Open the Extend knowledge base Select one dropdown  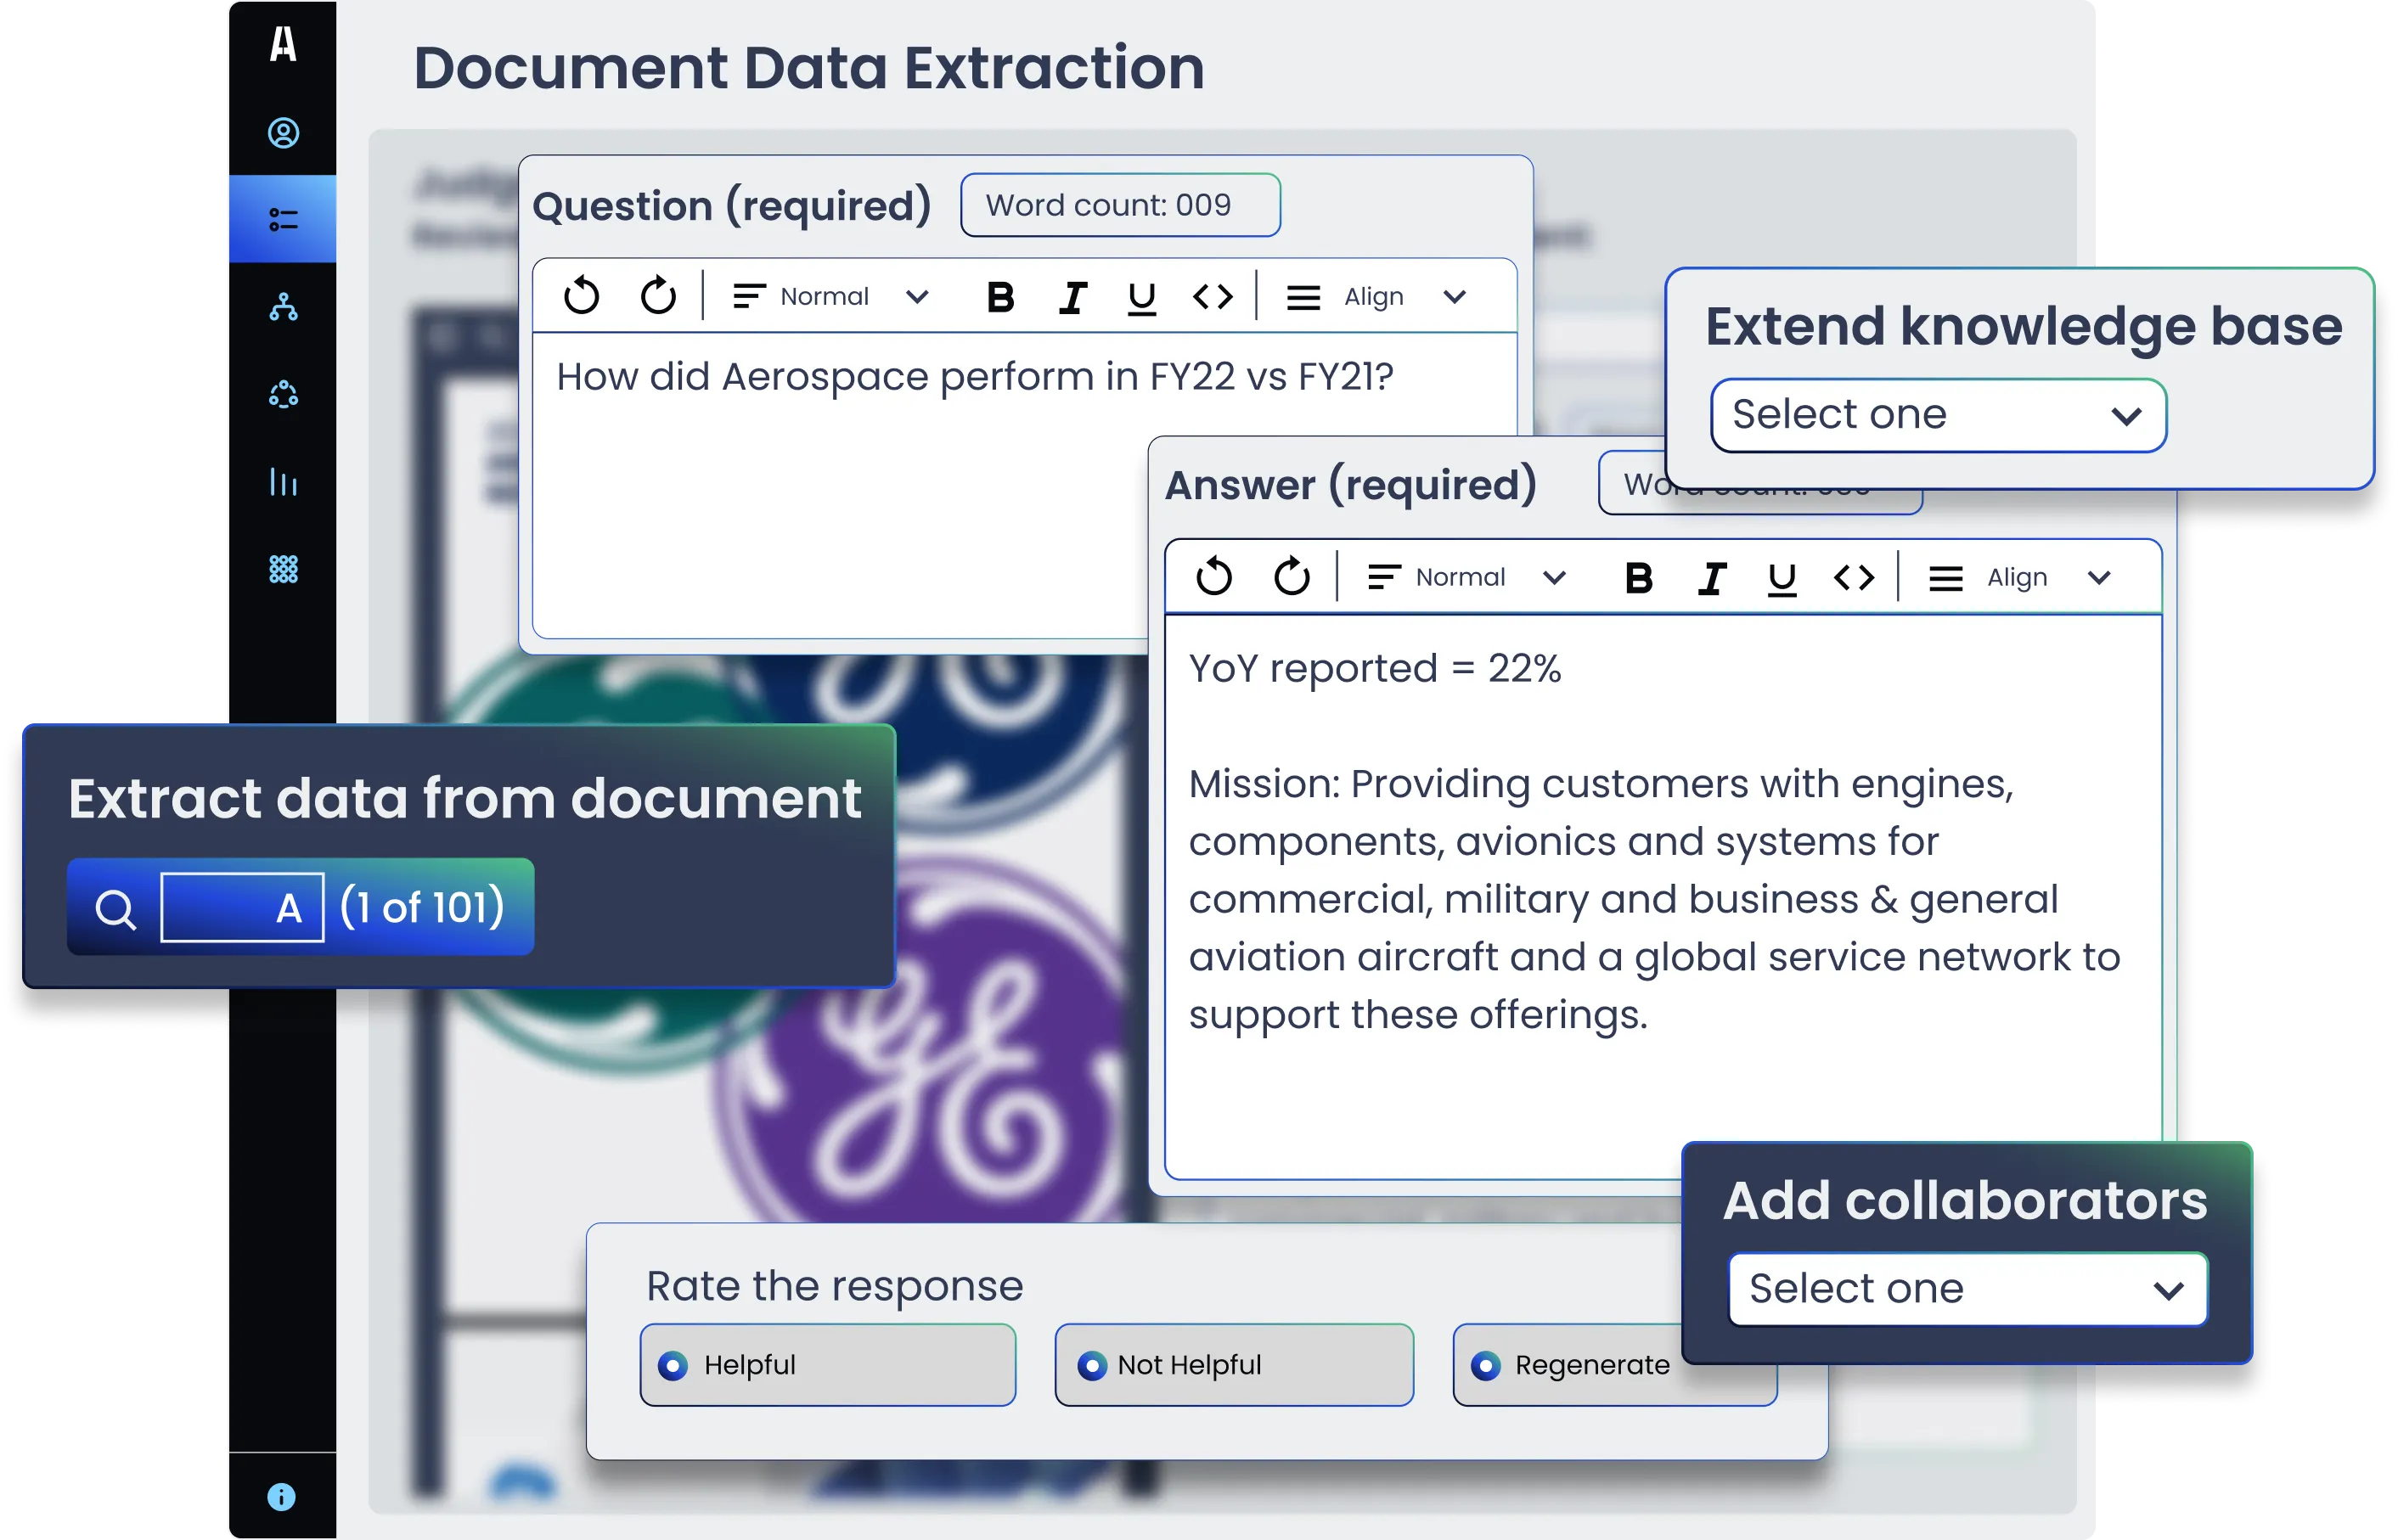click(x=1937, y=415)
